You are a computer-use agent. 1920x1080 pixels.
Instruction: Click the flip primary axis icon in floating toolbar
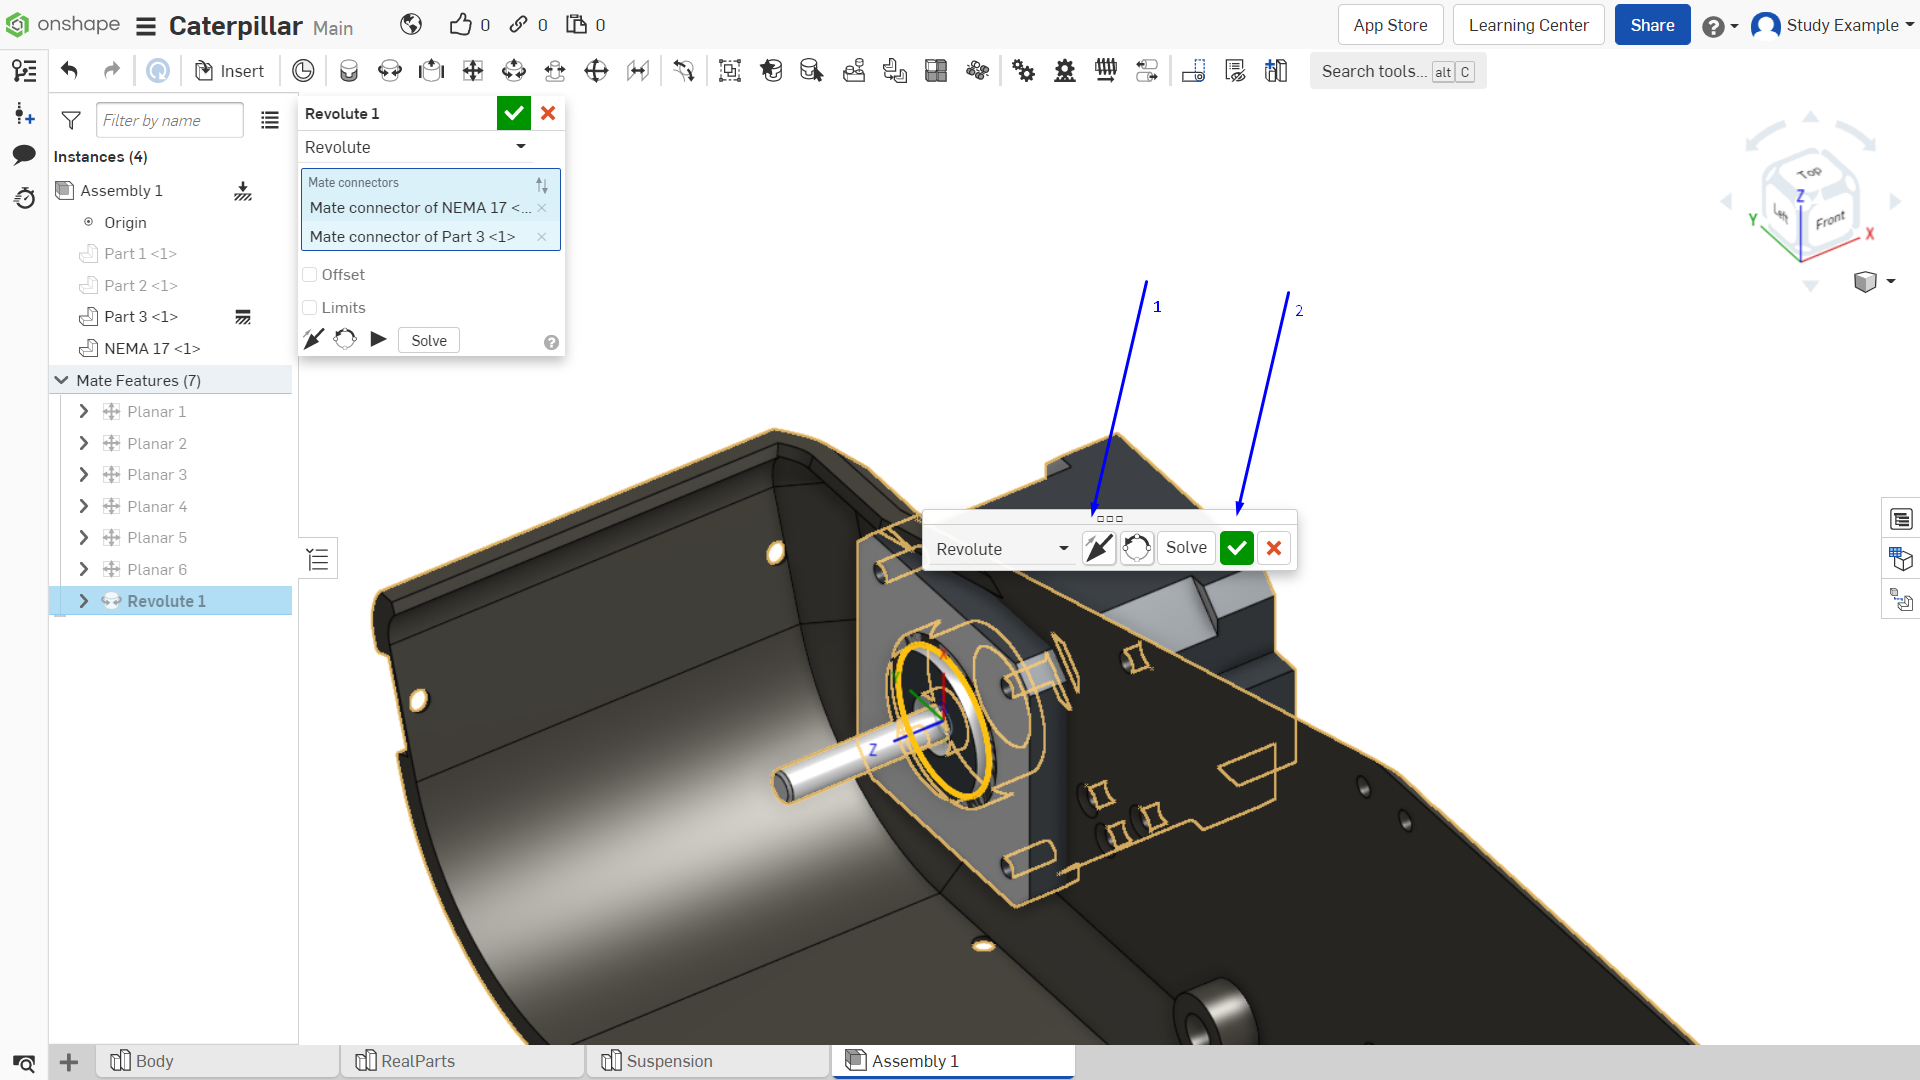(1099, 548)
